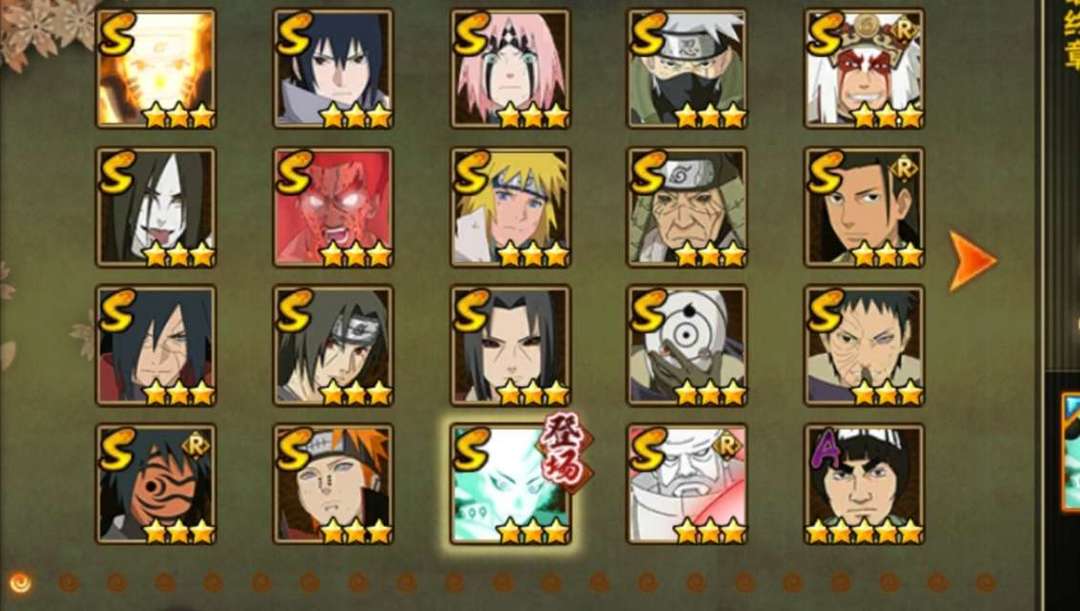Select the highlighted cyan glowing character tile
This screenshot has height=611, width=1080.
pos(510,484)
